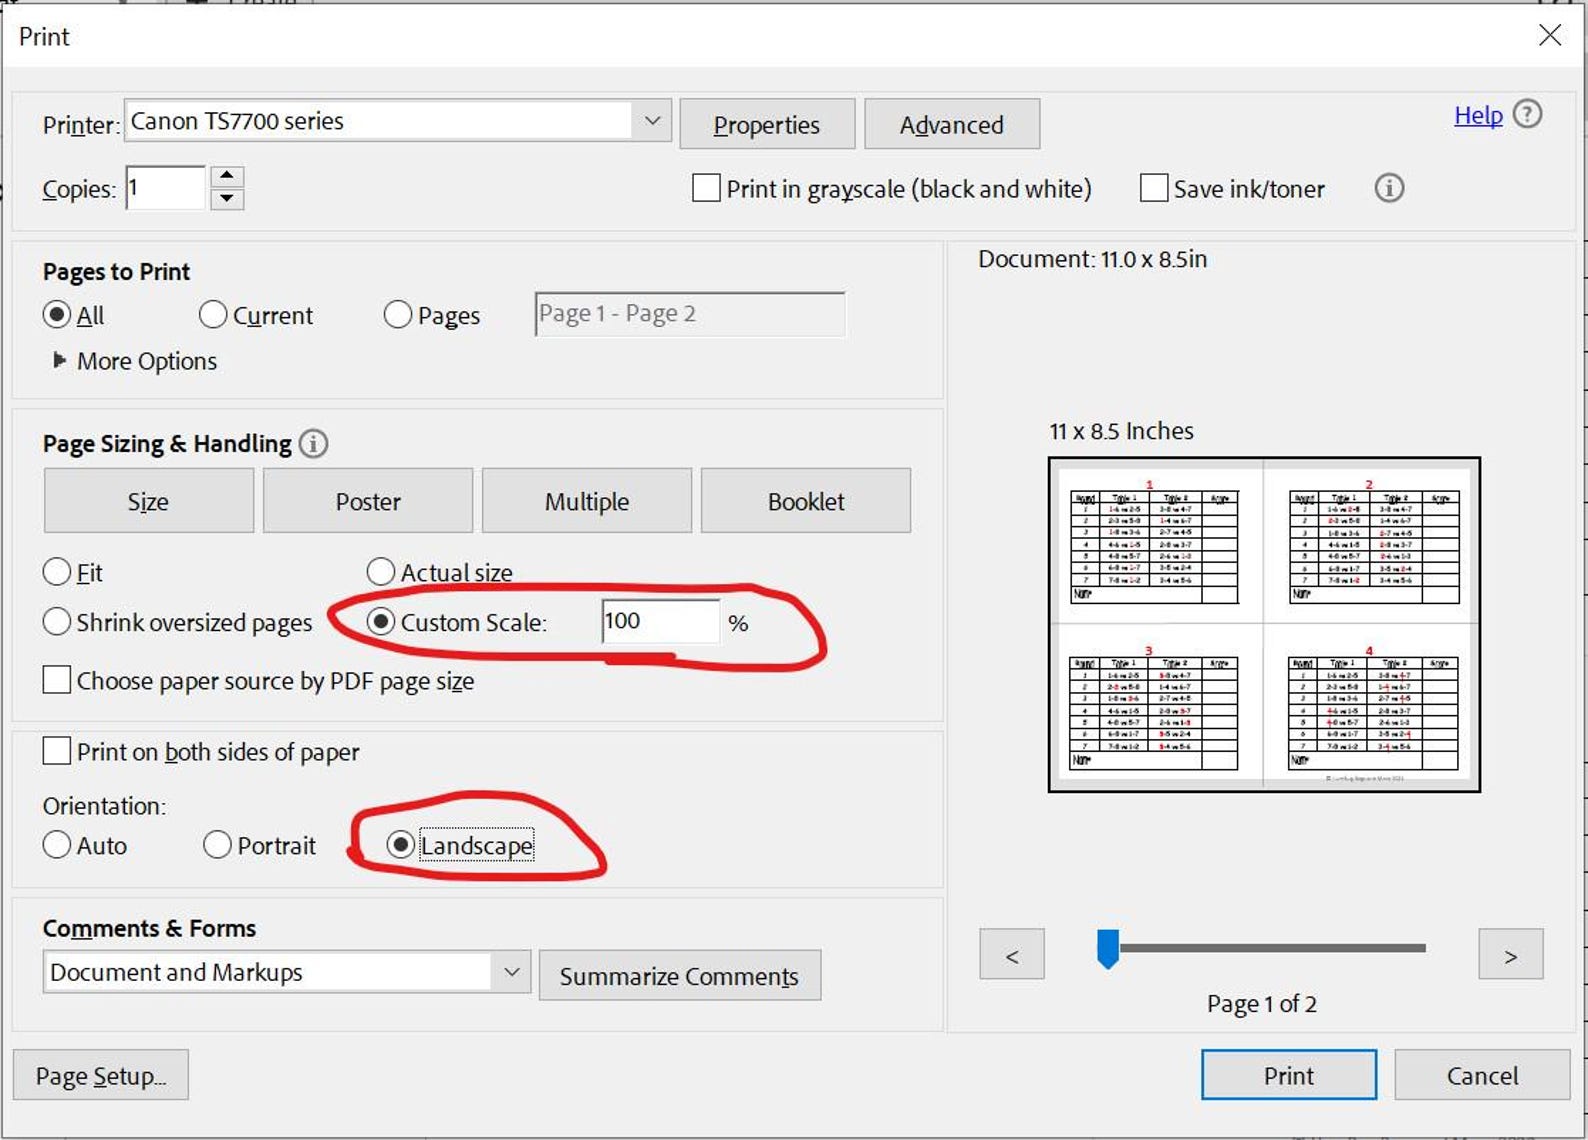Click the page preview thumbnail
This screenshot has height=1140, width=1588.
tap(1264, 624)
